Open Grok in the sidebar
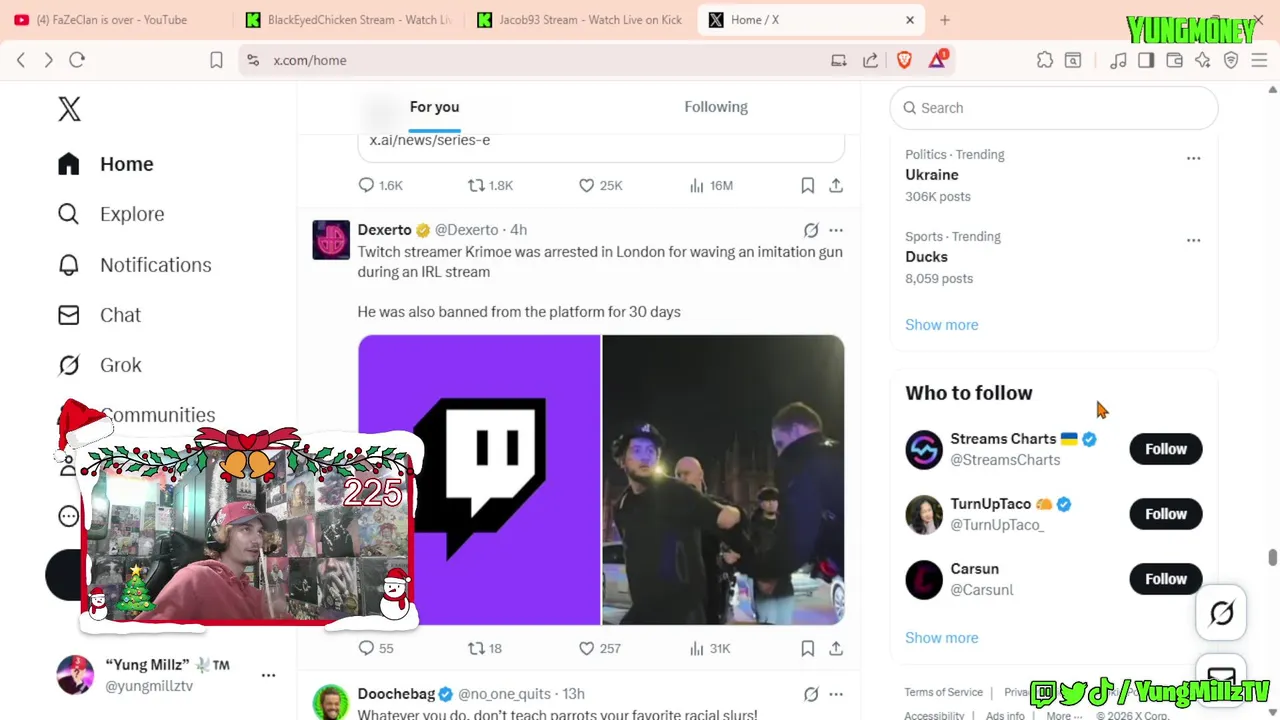Viewport: 1280px width, 720px height. click(99, 365)
